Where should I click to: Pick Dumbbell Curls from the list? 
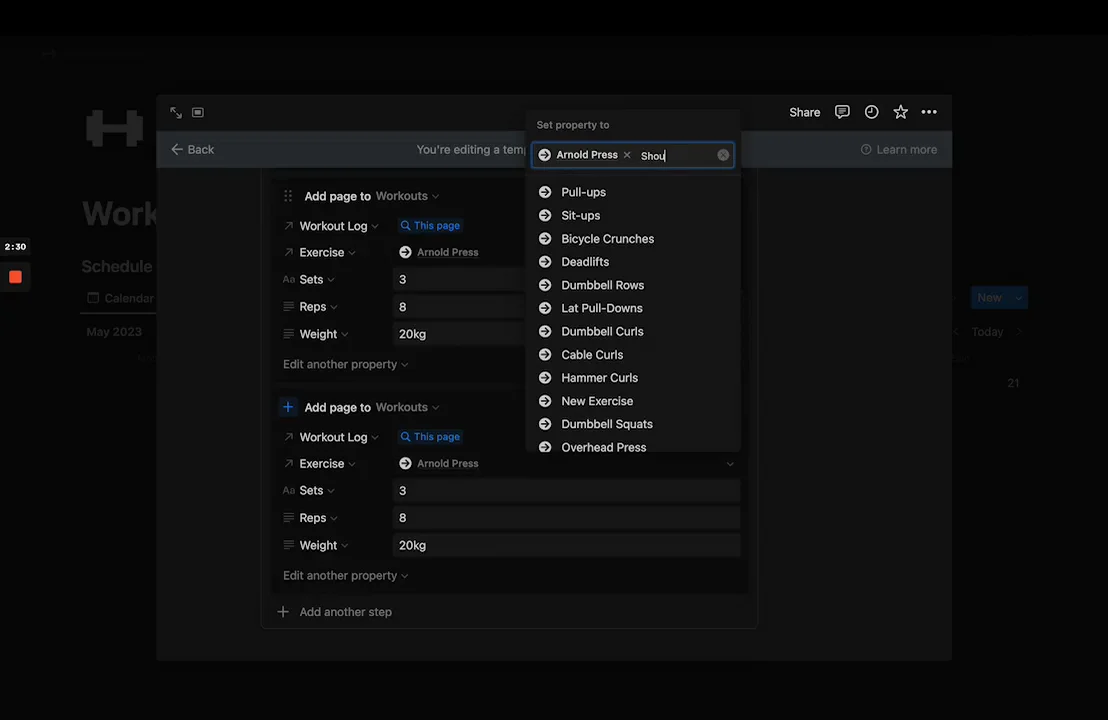pyautogui.click(x=632, y=331)
